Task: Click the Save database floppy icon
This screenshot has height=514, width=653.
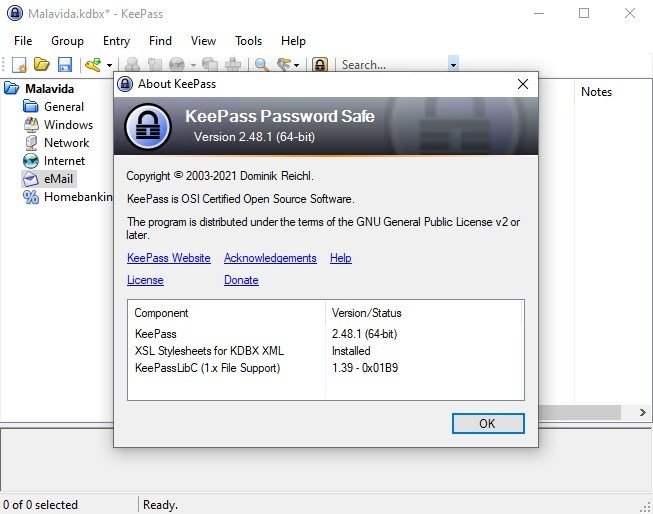Action: [x=65, y=65]
